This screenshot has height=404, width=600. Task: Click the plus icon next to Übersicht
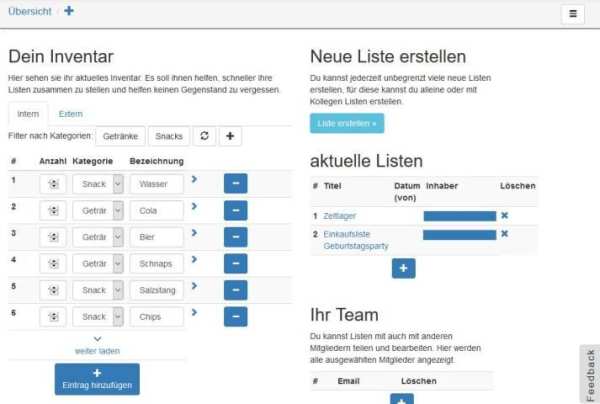[69, 11]
